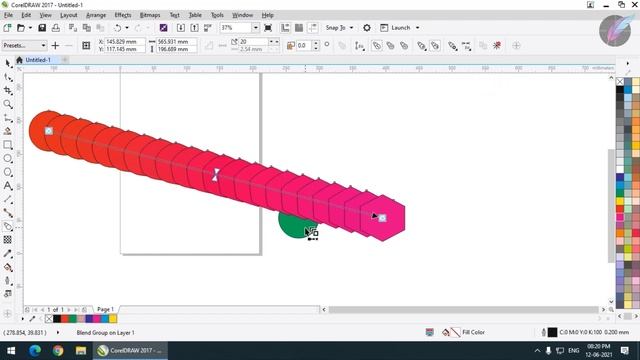The image size is (640, 360).
Task: Click the blend direction angle field
Action: pos(303,45)
